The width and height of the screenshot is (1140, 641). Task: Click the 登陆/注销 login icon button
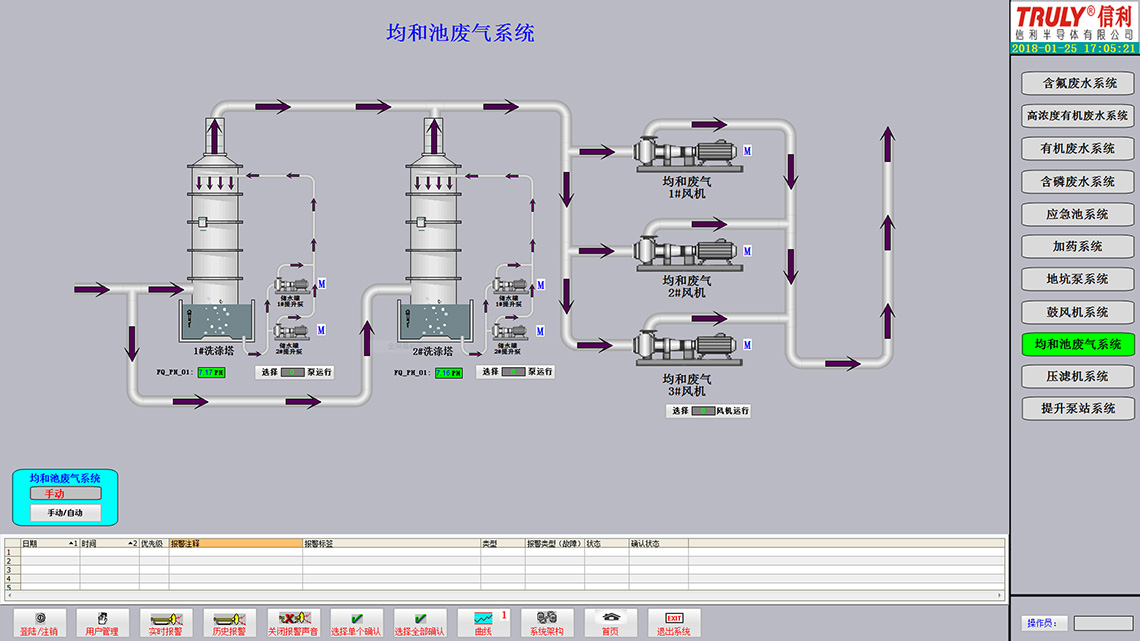(x=40, y=623)
